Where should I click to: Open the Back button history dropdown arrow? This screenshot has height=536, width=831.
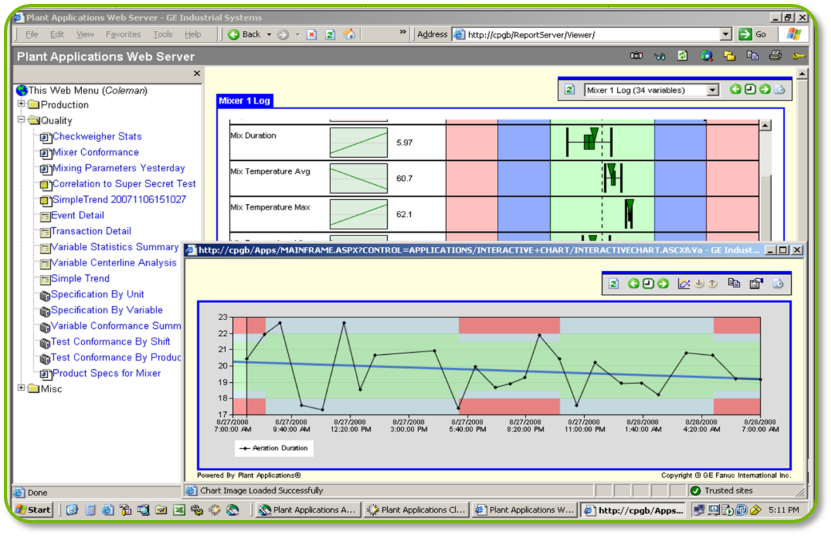[x=269, y=34]
